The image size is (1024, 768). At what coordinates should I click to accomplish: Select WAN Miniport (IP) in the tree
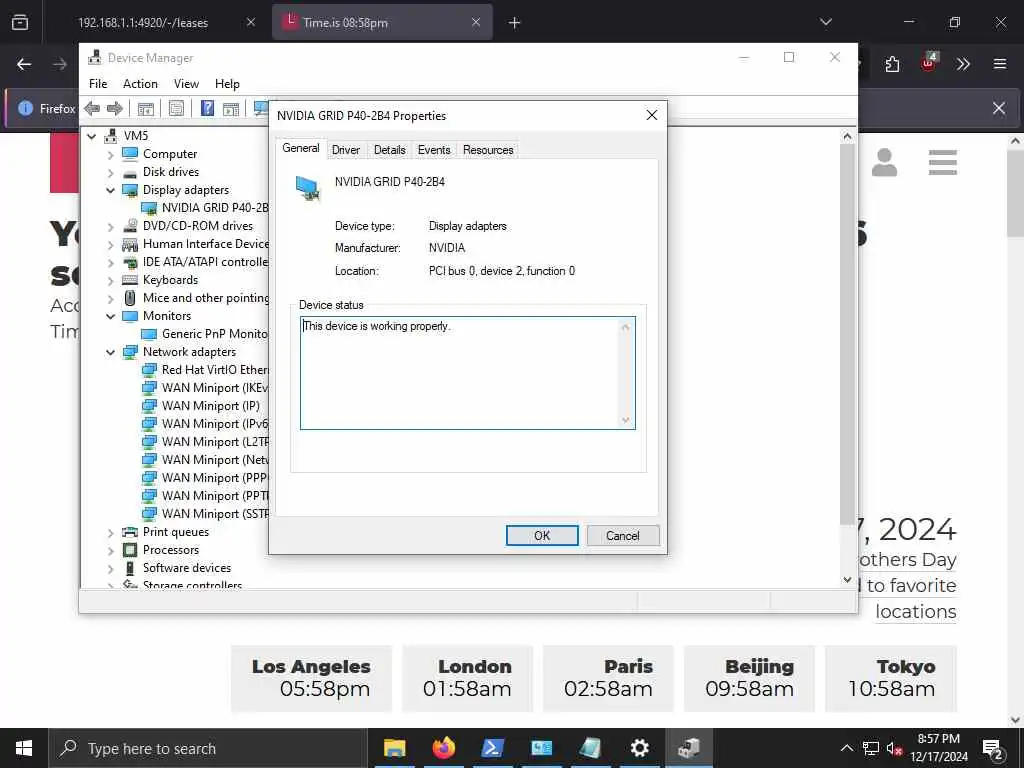click(x=210, y=406)
